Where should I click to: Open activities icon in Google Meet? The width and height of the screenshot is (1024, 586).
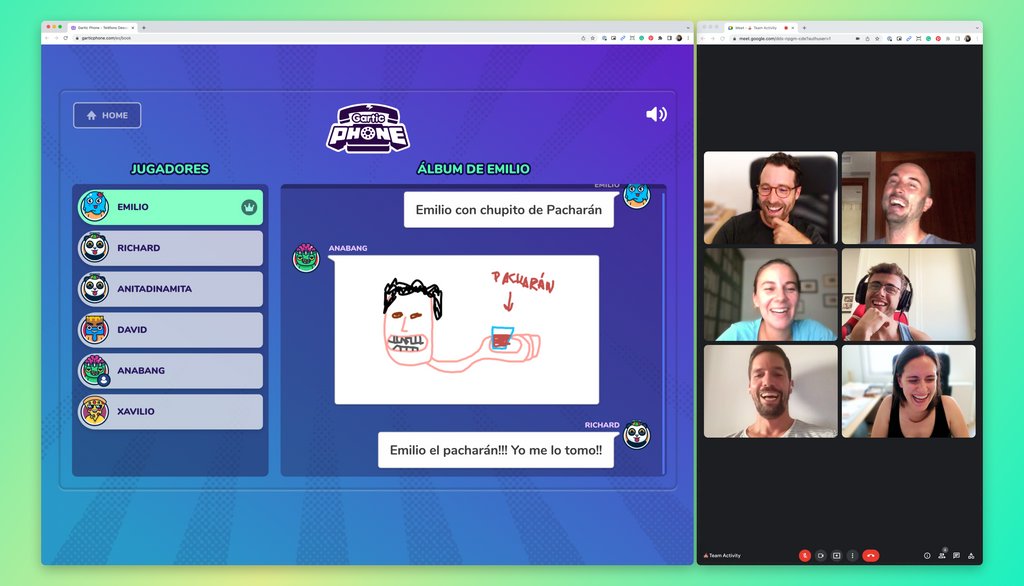coord(971,555)
